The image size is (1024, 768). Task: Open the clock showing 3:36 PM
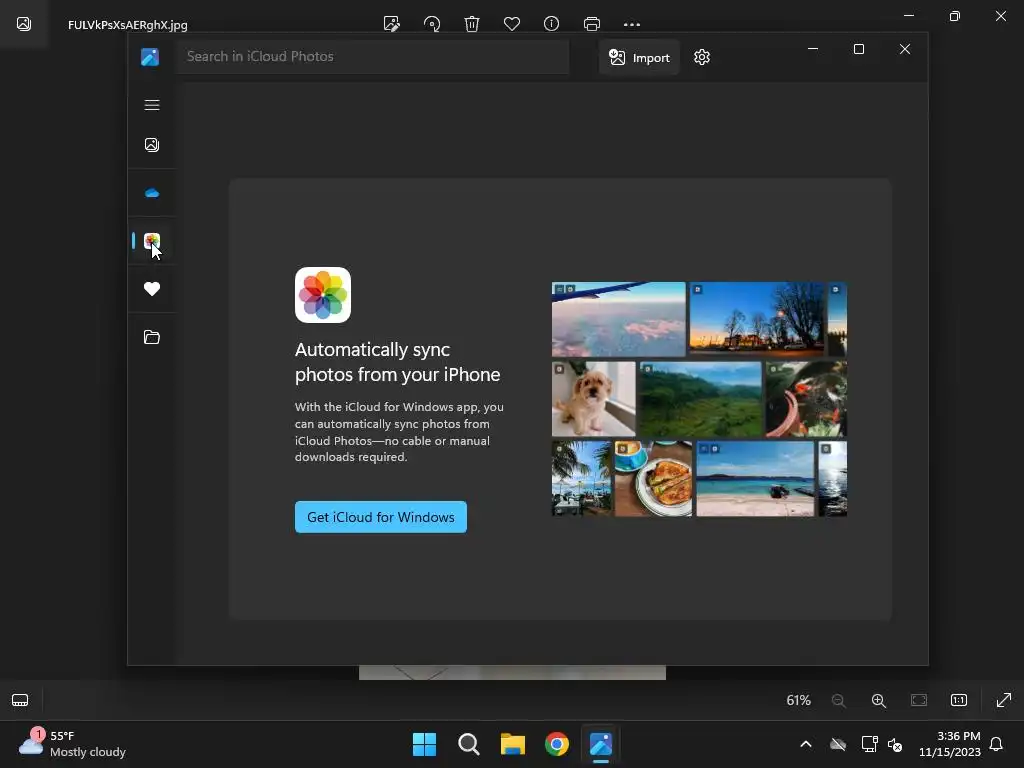950,744
